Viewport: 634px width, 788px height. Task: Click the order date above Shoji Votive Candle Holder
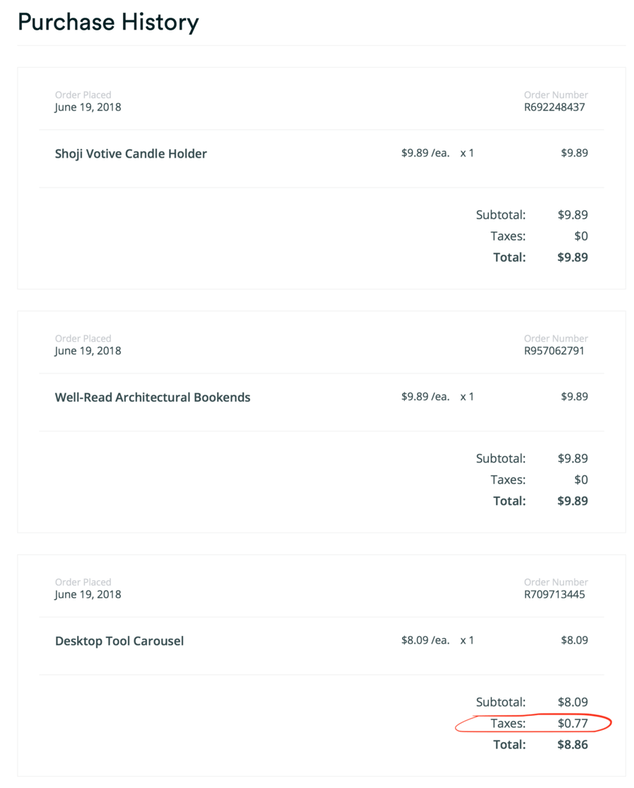(x=88, y=107)
